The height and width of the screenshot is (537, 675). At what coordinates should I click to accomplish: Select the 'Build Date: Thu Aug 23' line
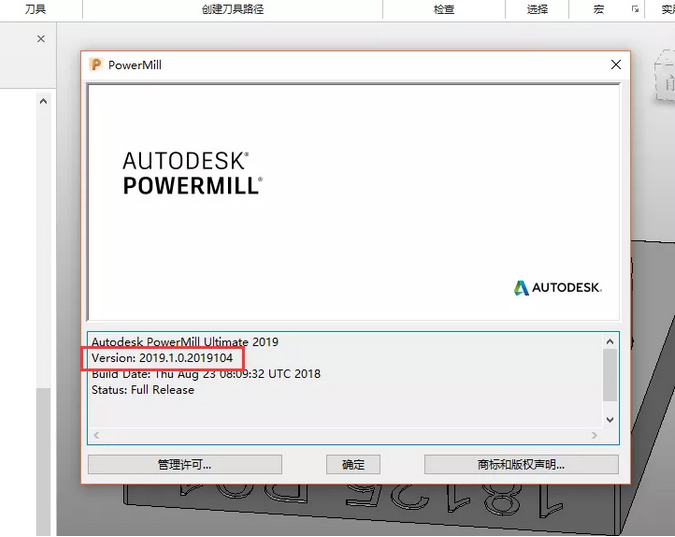pyautogui.click(x=206, y=374)
